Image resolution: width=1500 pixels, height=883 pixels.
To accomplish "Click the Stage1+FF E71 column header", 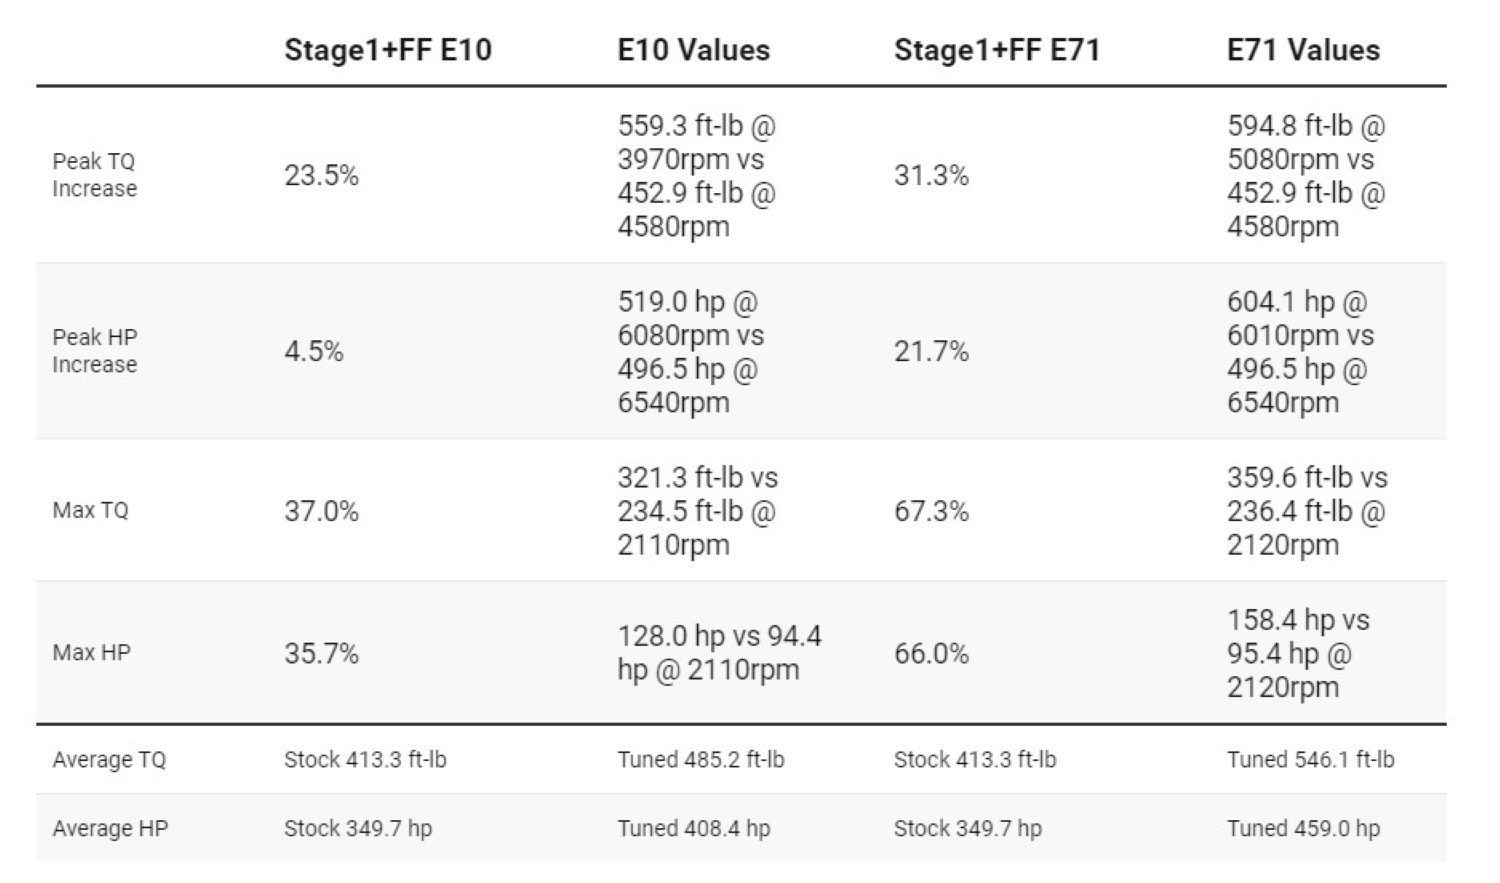I will pos(996,50).
